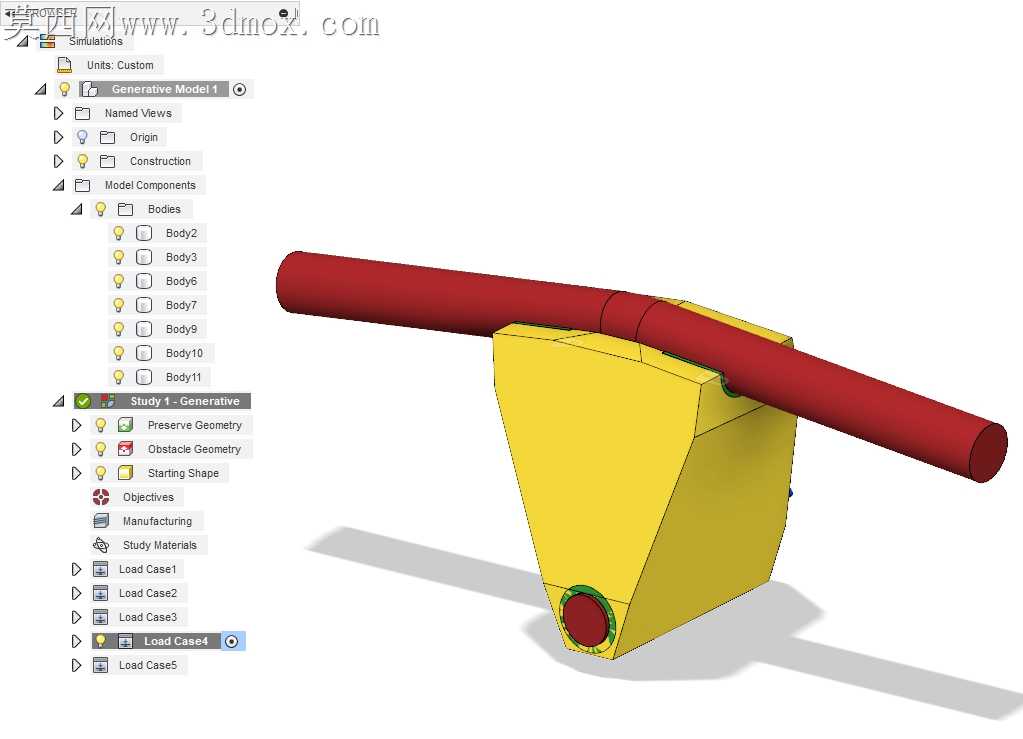Screen dimensions: 1023x739
Task: Click the Starting Shape yellow icon
Action: coord(125,473)
